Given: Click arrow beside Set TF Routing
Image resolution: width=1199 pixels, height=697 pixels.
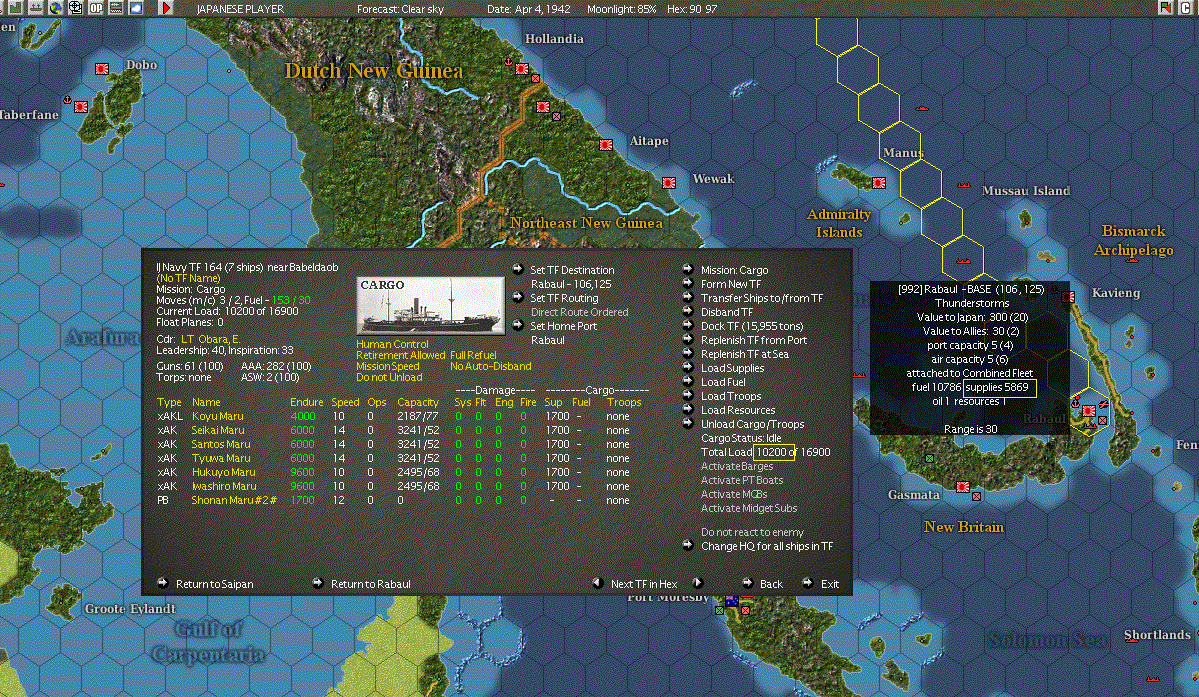Looking at the screenshot, I should (518, 297).
